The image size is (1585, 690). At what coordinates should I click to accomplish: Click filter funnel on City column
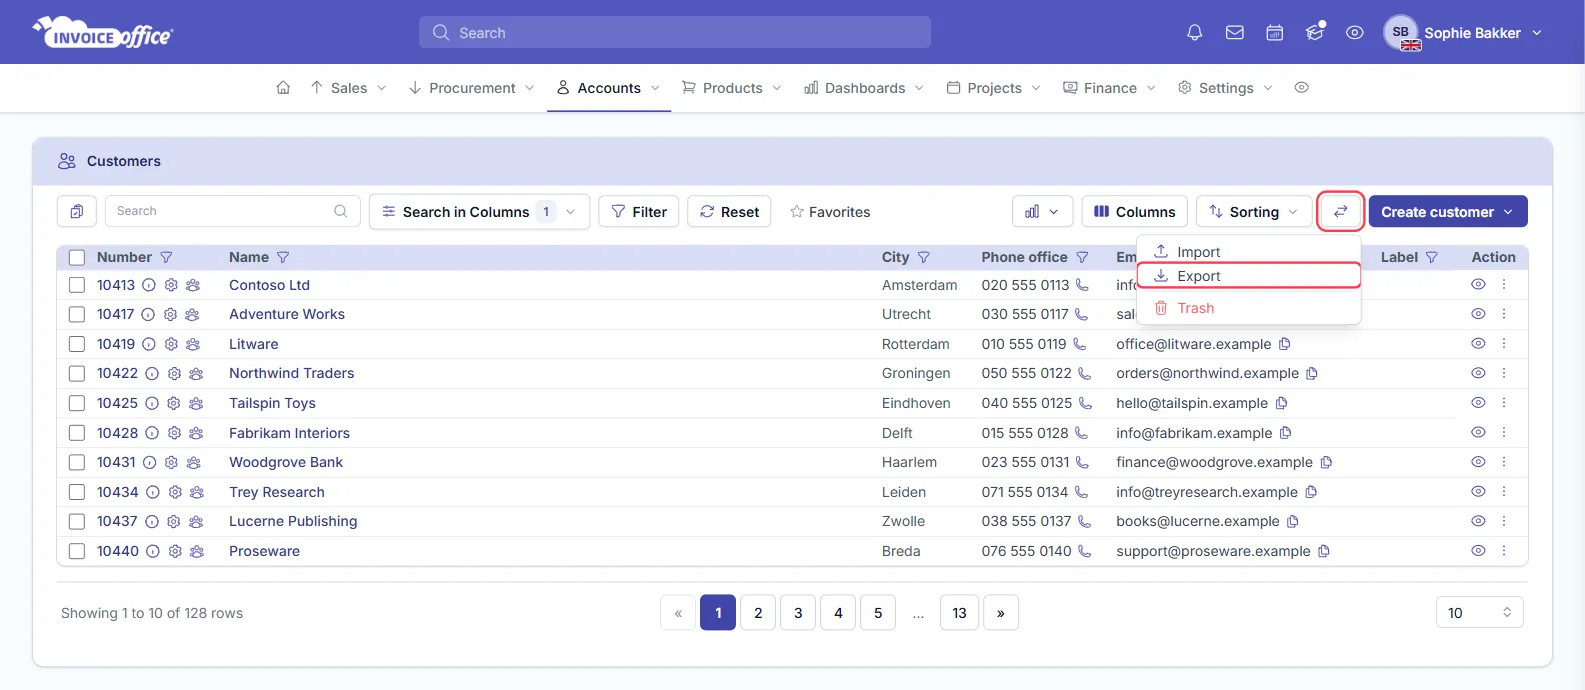click(x=924, y=257)
